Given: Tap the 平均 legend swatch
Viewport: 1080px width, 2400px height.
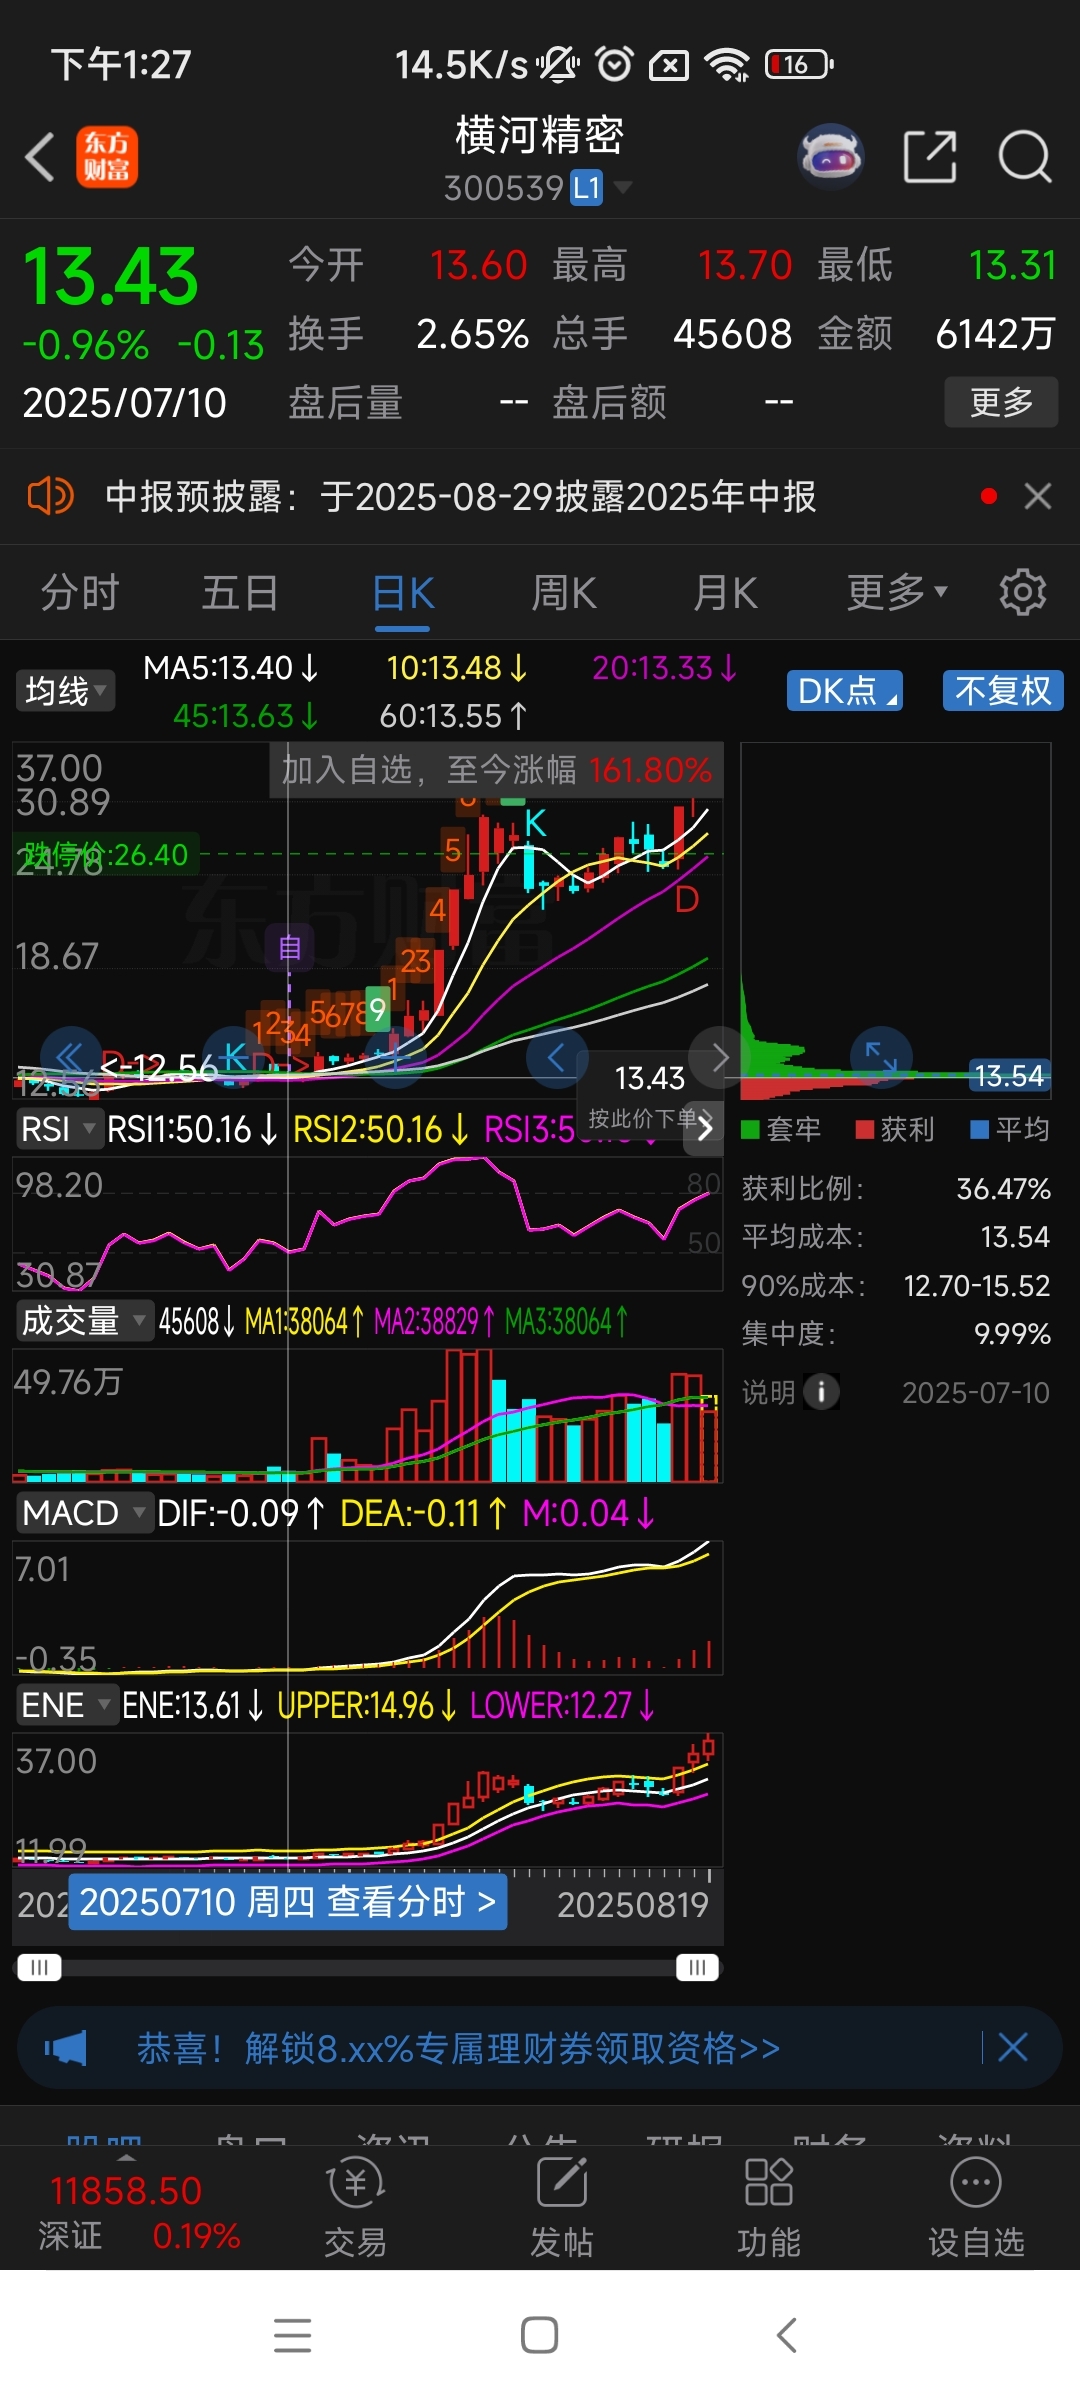Looking at the screenshot, I should 980,1129.
